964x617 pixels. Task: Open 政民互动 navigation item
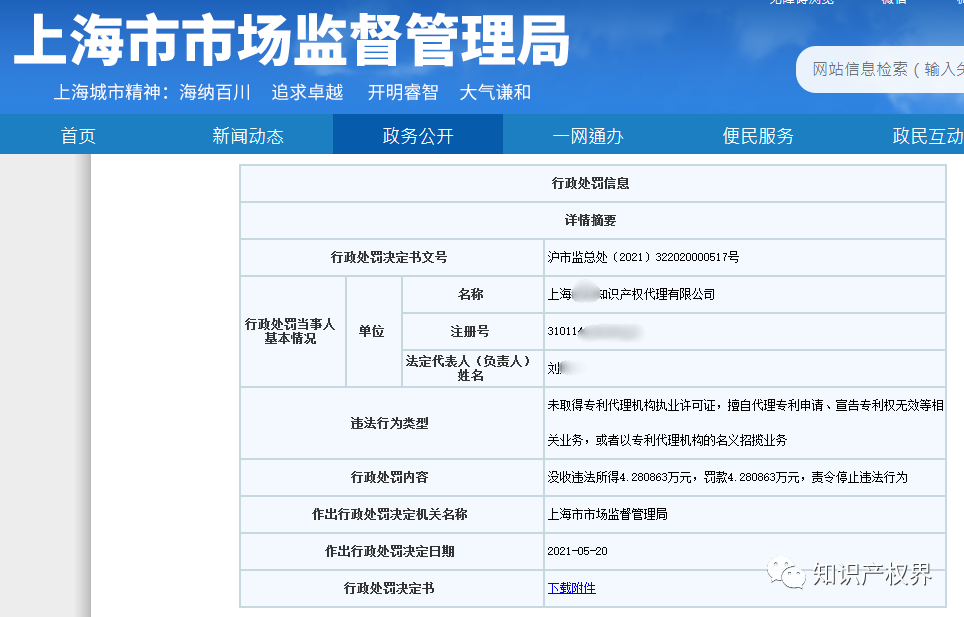928,136
